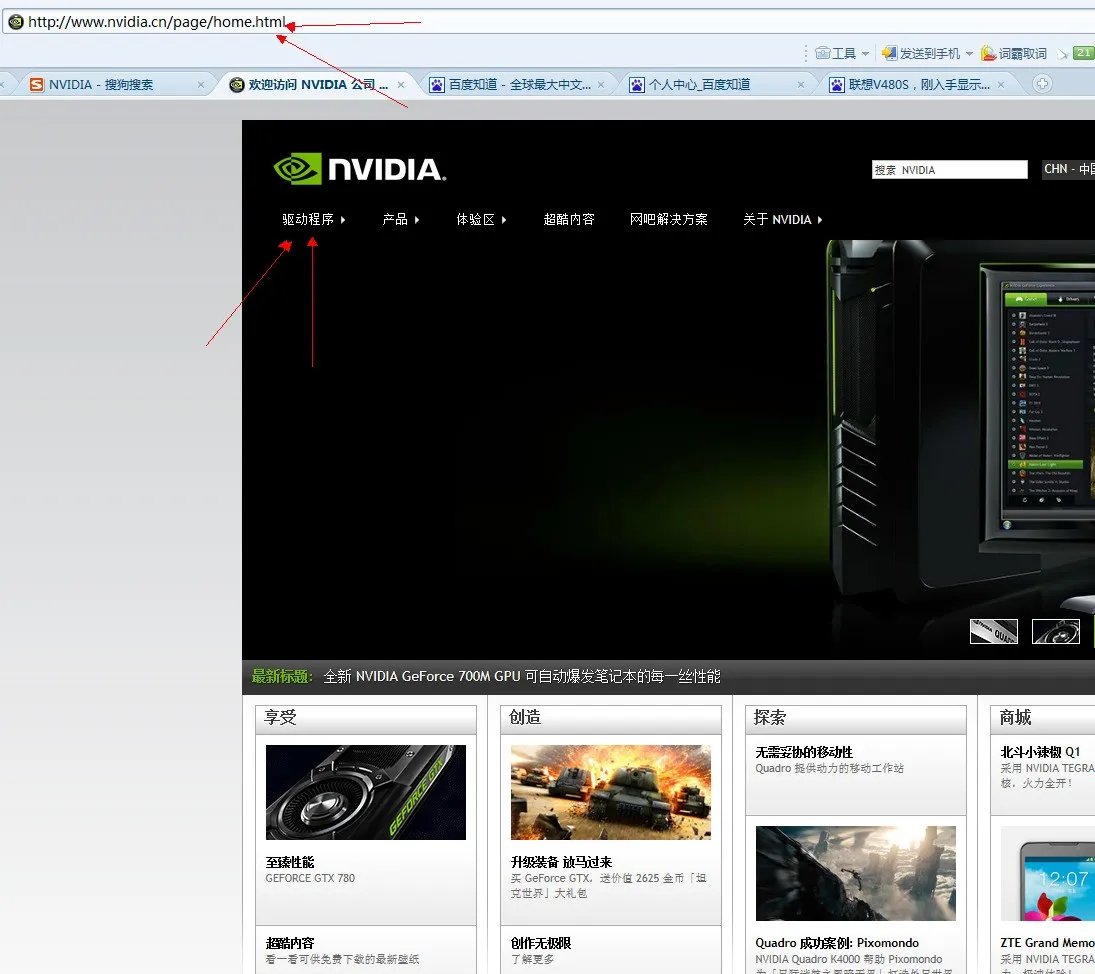Click the 至臻性能 link
This screenshot has width=1095, height=974.
[x=290, y=862]
